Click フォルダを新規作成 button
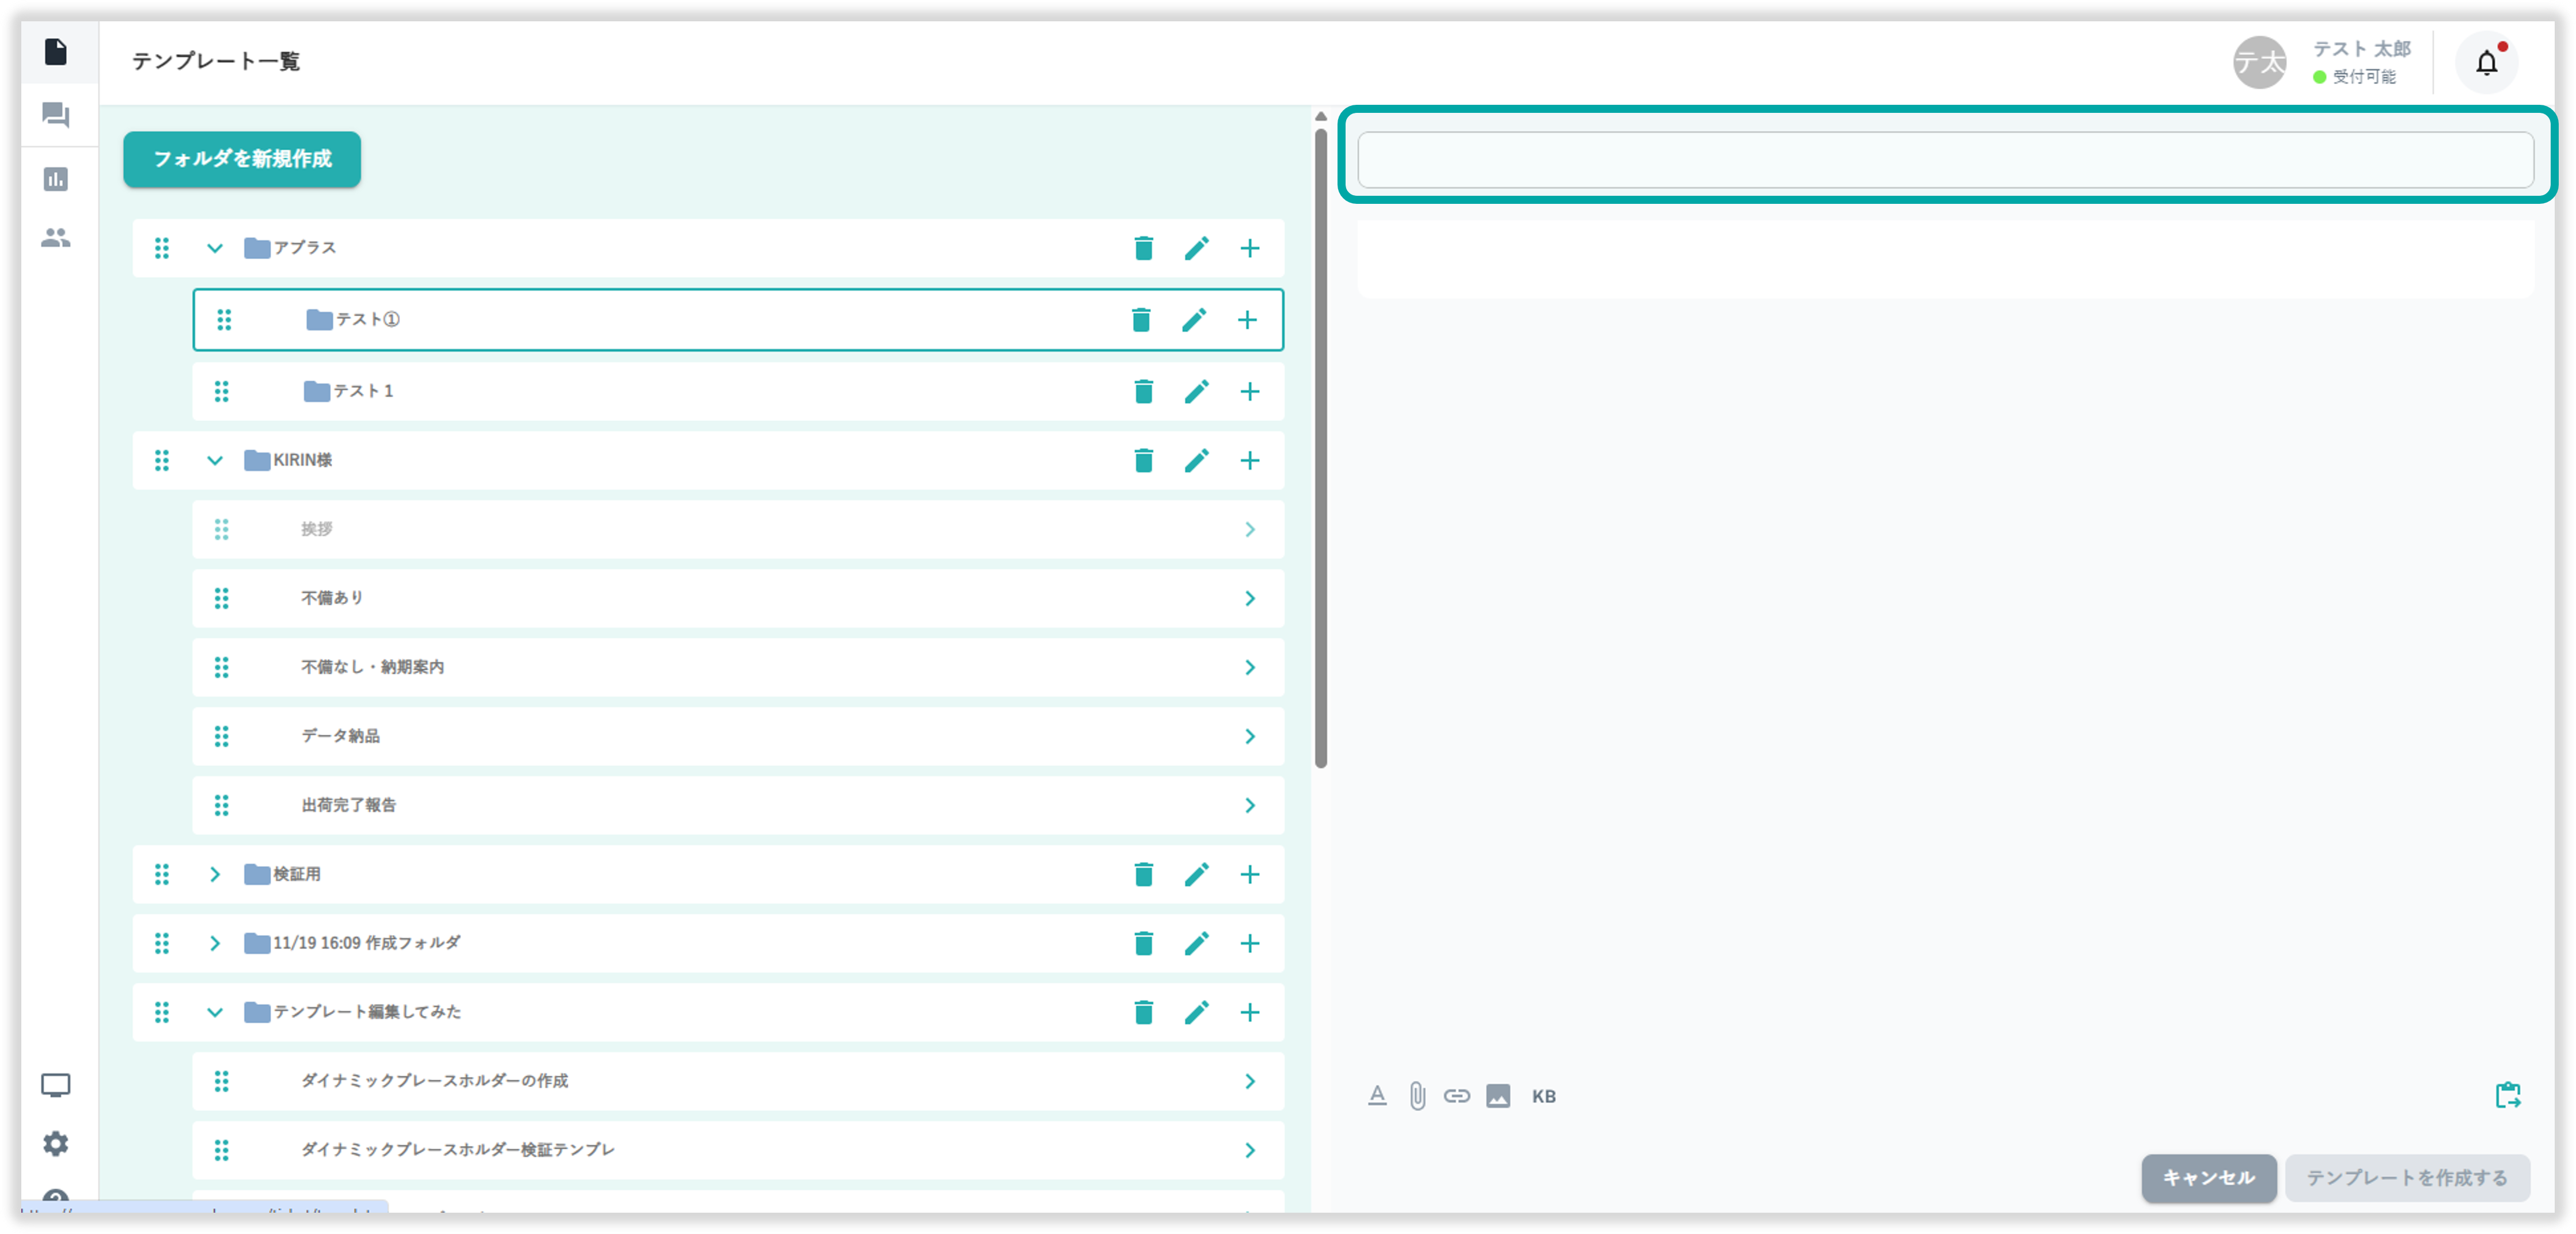Screen dimensions: 2576x1234 (x=242, y=159)
